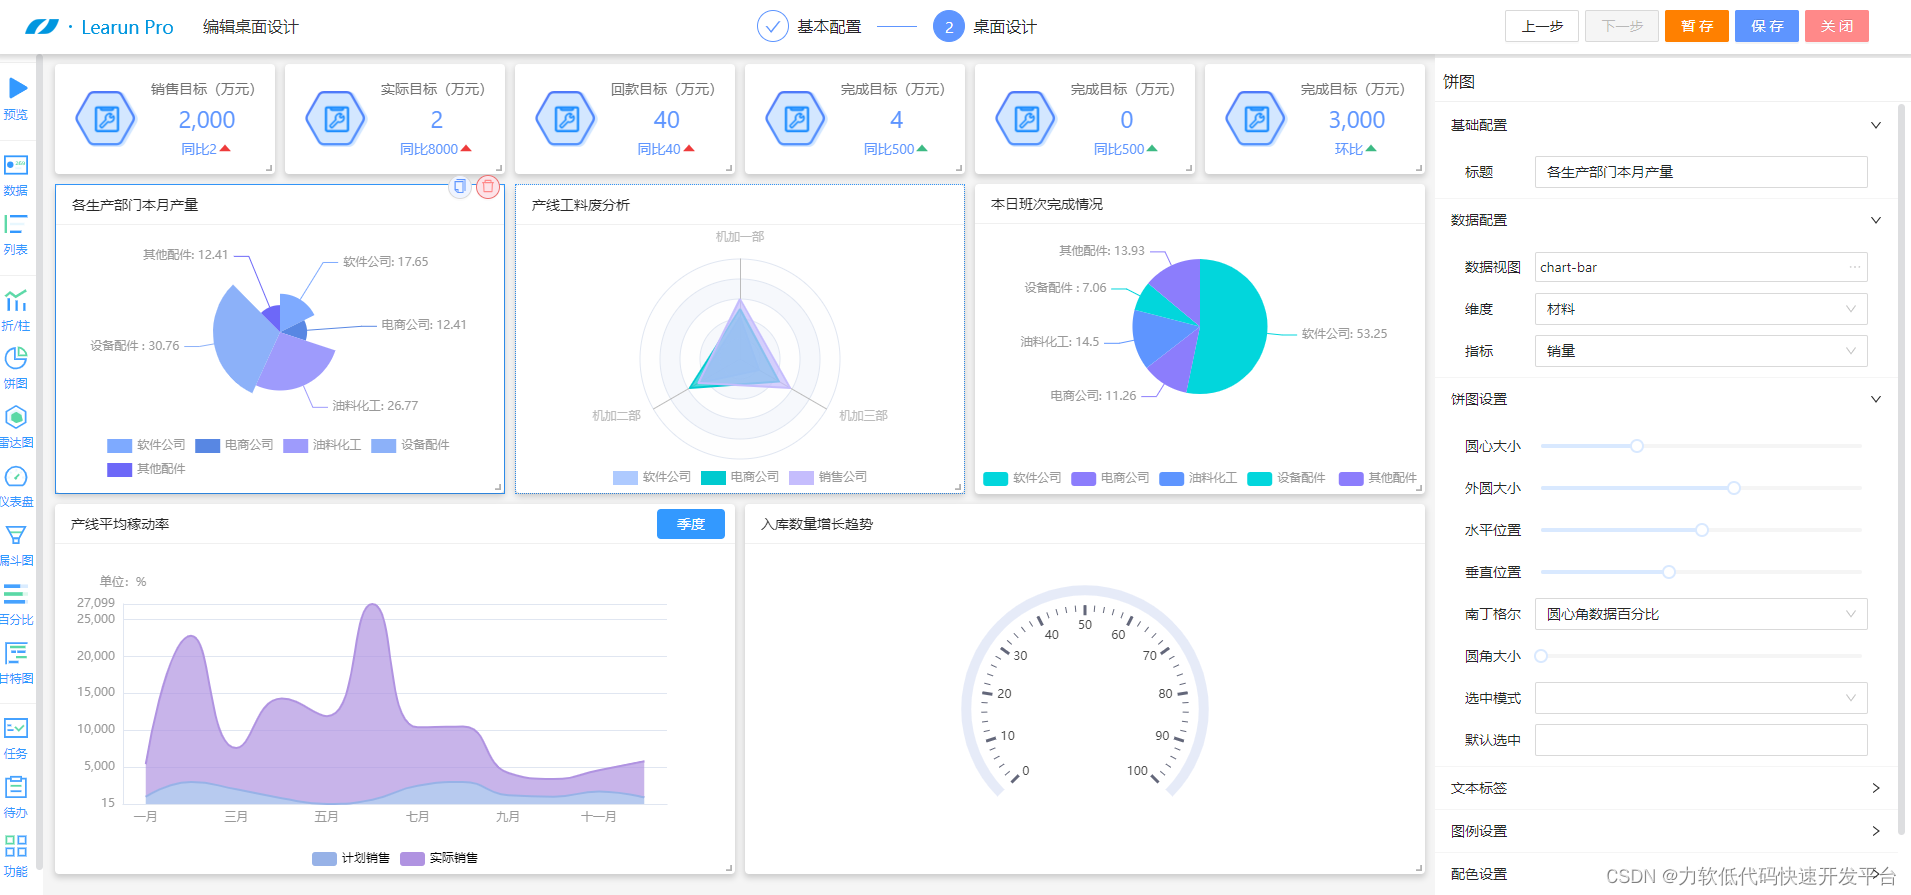Click the 实际目标 card hexagon icon
Viewport: 1911px width, 895px height.
[x=336, y=119]
